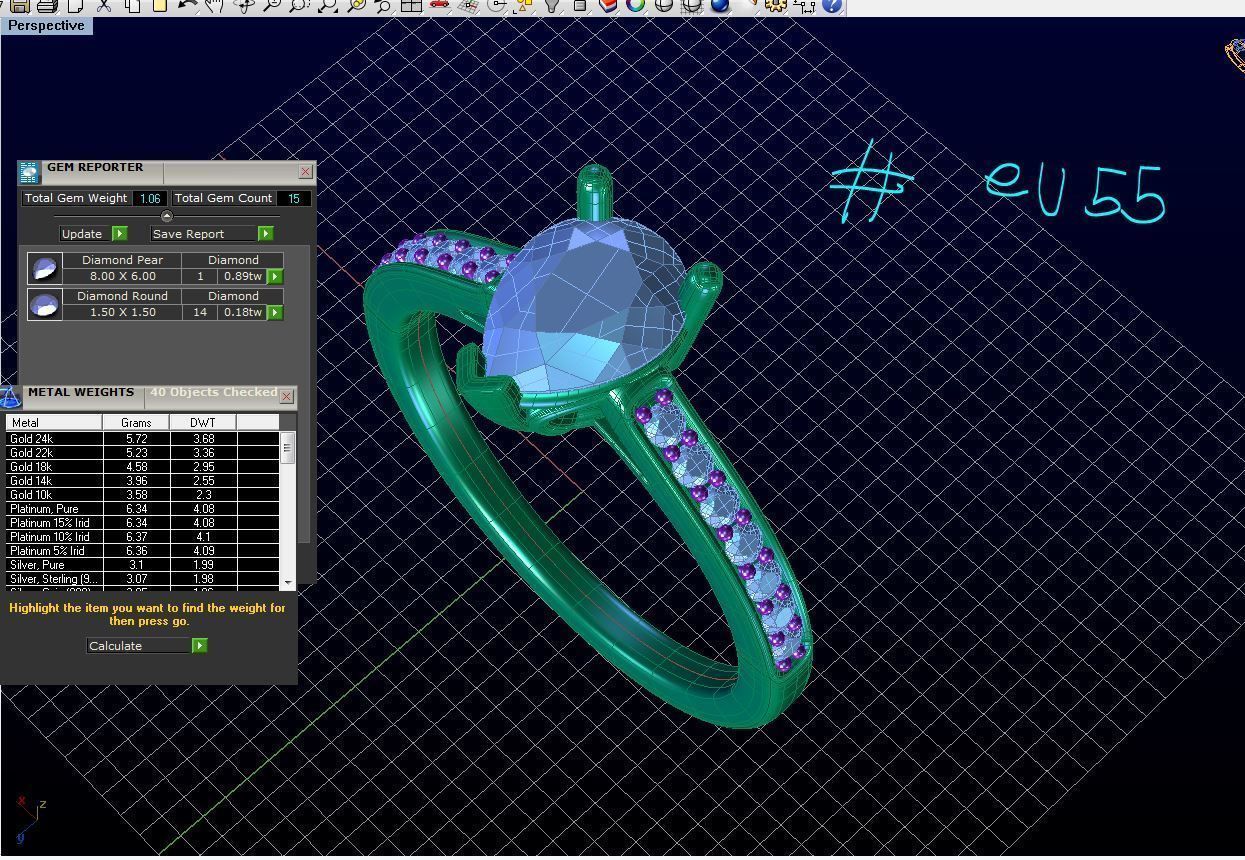Select the Gold 14k row
1245x860 pixels.
[142, 481]
